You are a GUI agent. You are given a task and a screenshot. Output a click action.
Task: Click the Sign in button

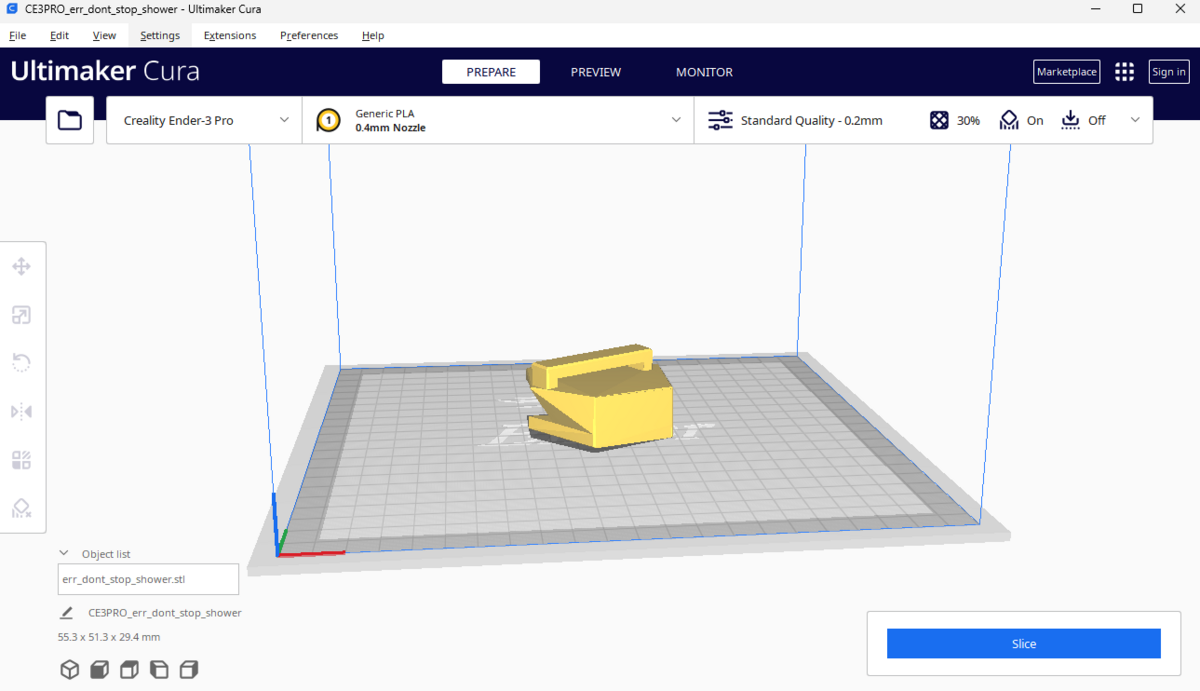pyautogui.click(x=1169, y=72)
